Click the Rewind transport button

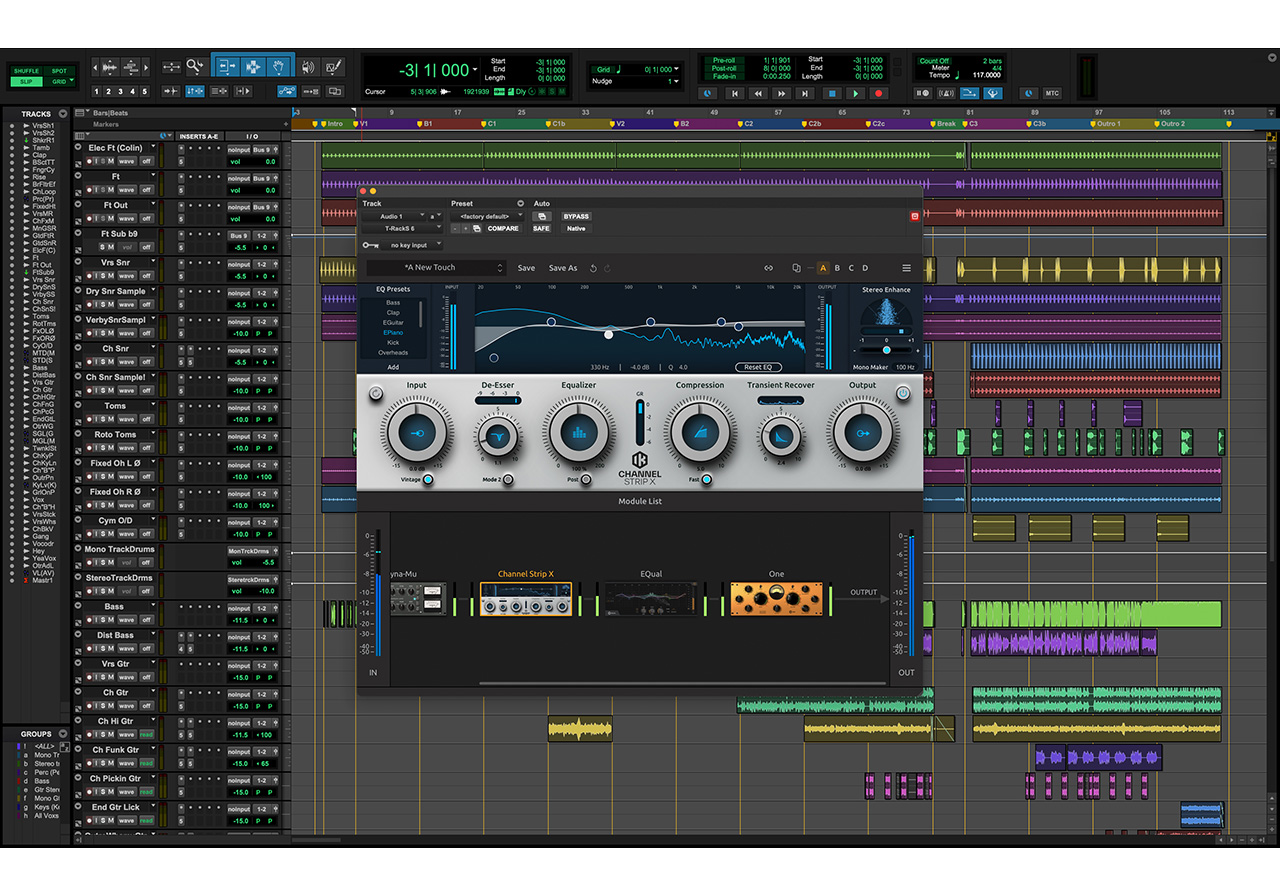tap(759, 93)
